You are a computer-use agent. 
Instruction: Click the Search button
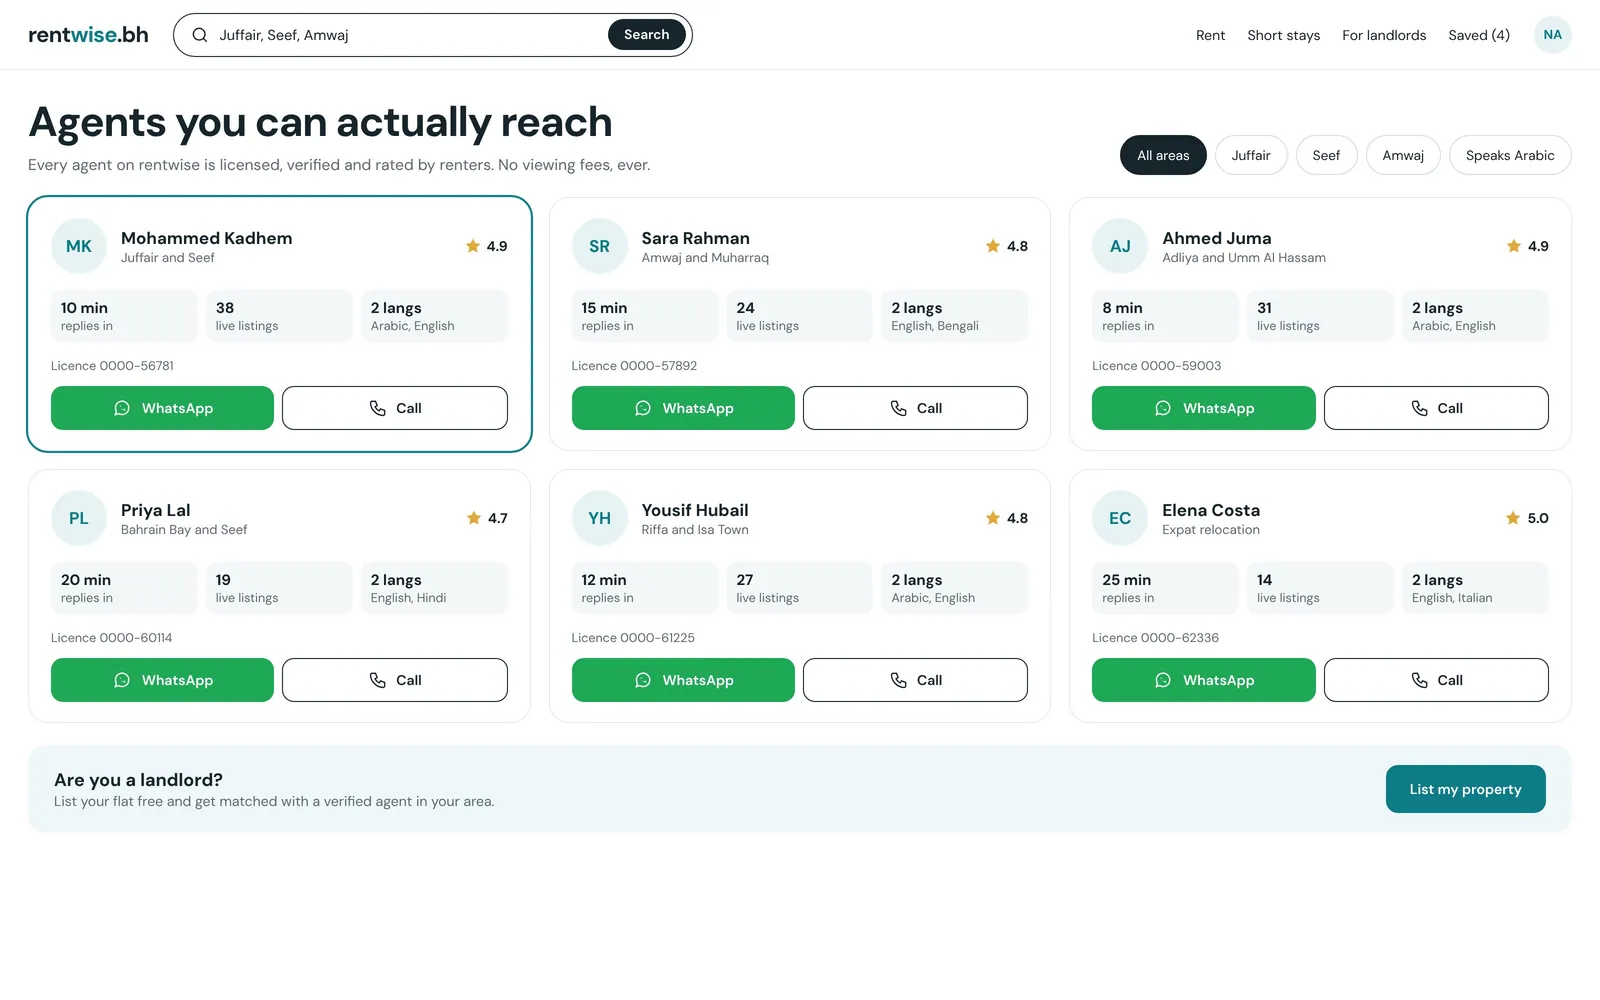coord(646,35)
